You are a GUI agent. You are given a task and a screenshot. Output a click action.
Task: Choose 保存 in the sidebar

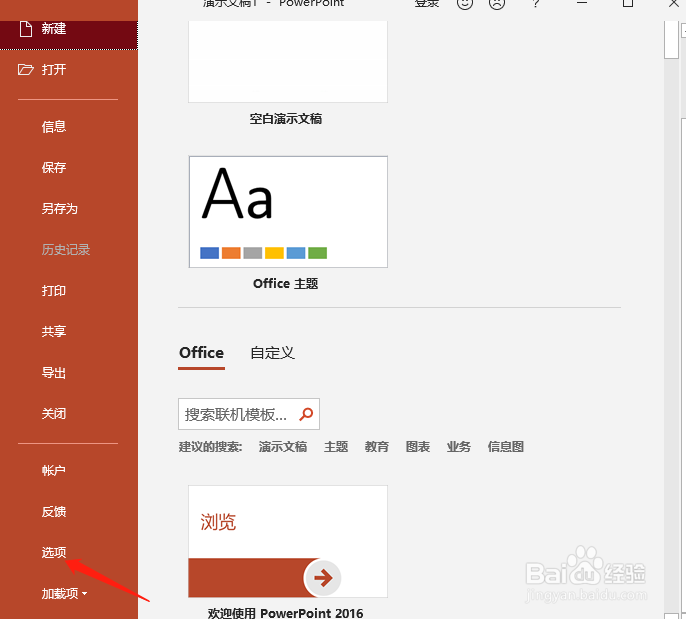click(54, 168)
